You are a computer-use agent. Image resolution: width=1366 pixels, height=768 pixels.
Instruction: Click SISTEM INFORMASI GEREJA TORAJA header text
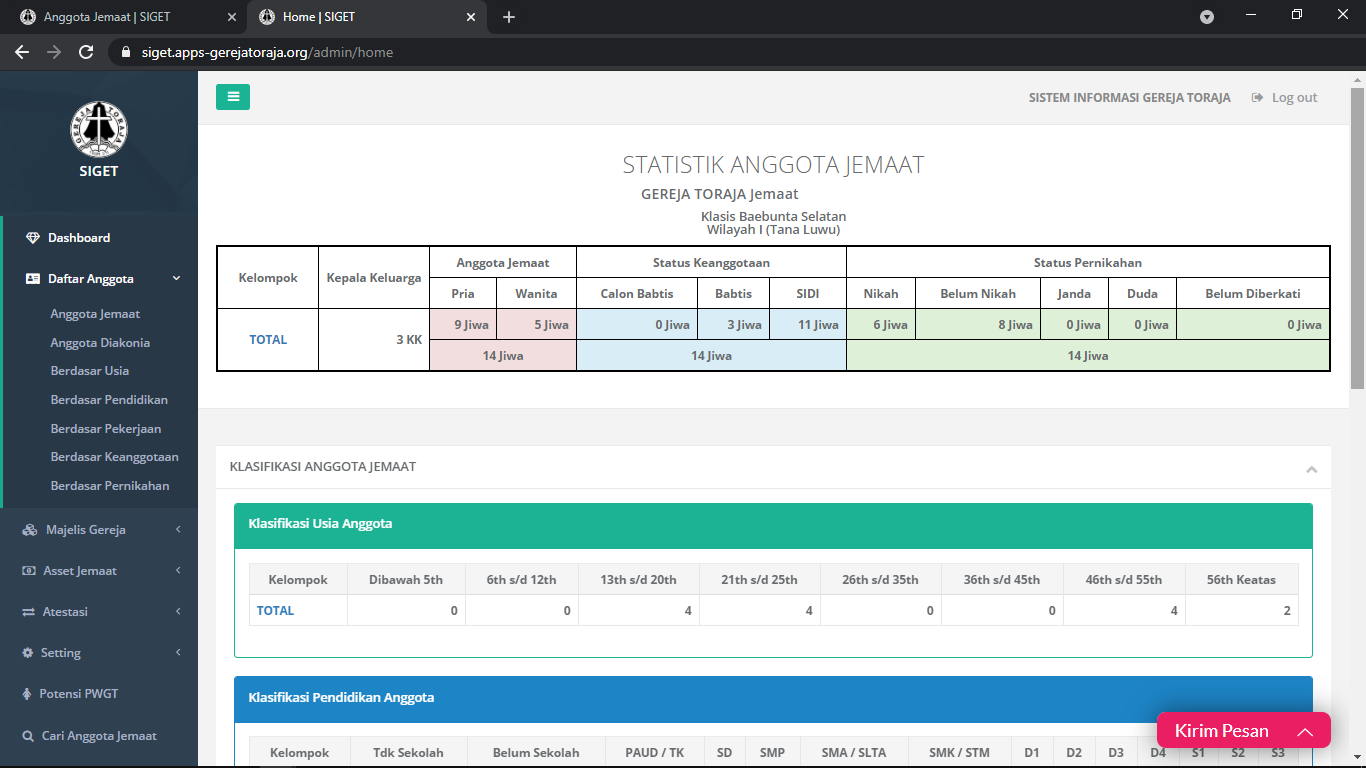click(x=1129, y=98)
